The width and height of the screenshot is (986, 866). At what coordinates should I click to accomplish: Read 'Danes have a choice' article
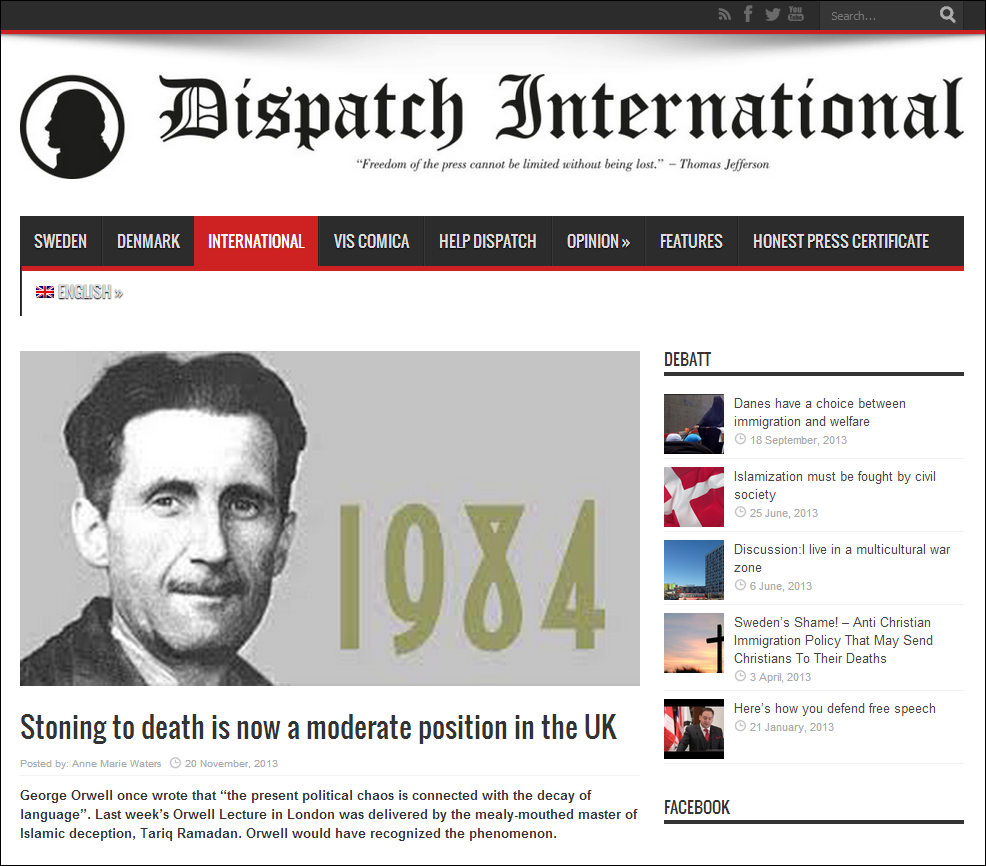click(x=820, y=413)
